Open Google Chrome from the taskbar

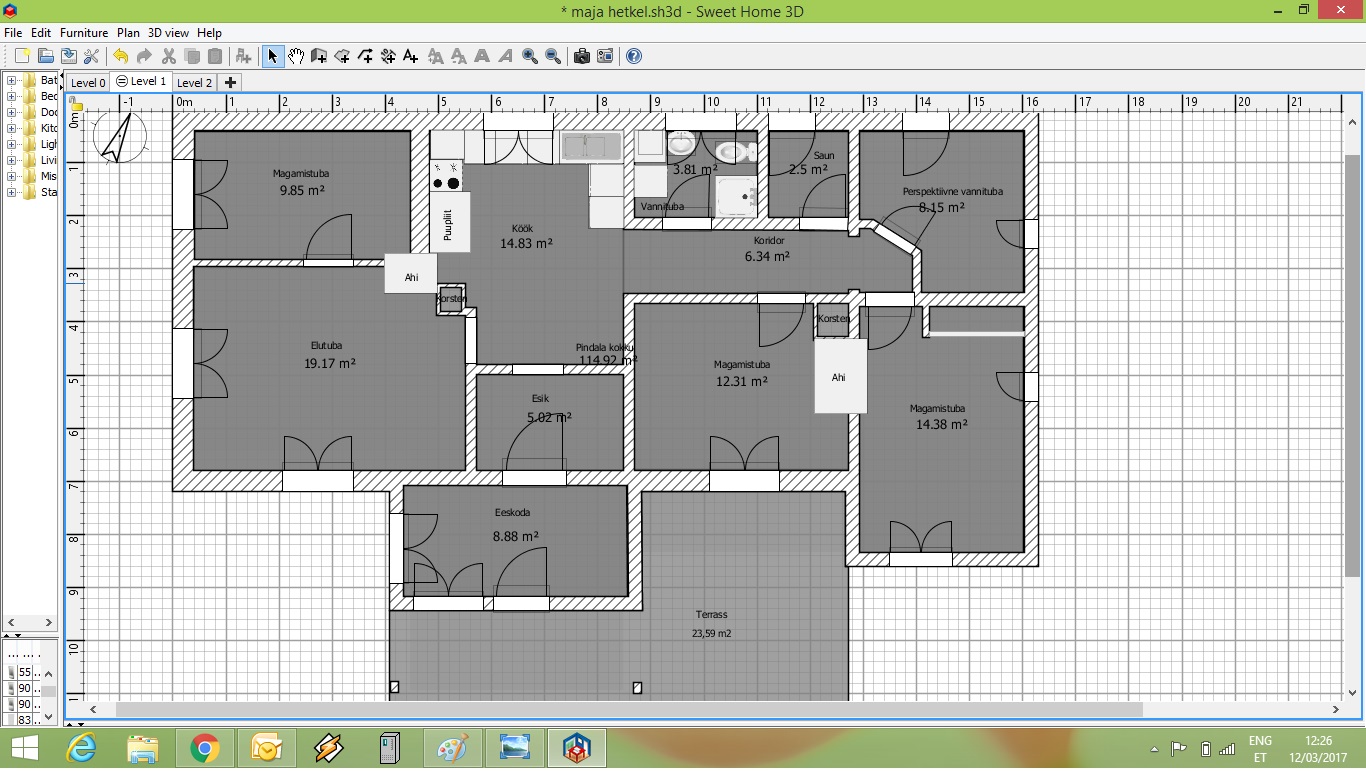click(x=205, y=748)
